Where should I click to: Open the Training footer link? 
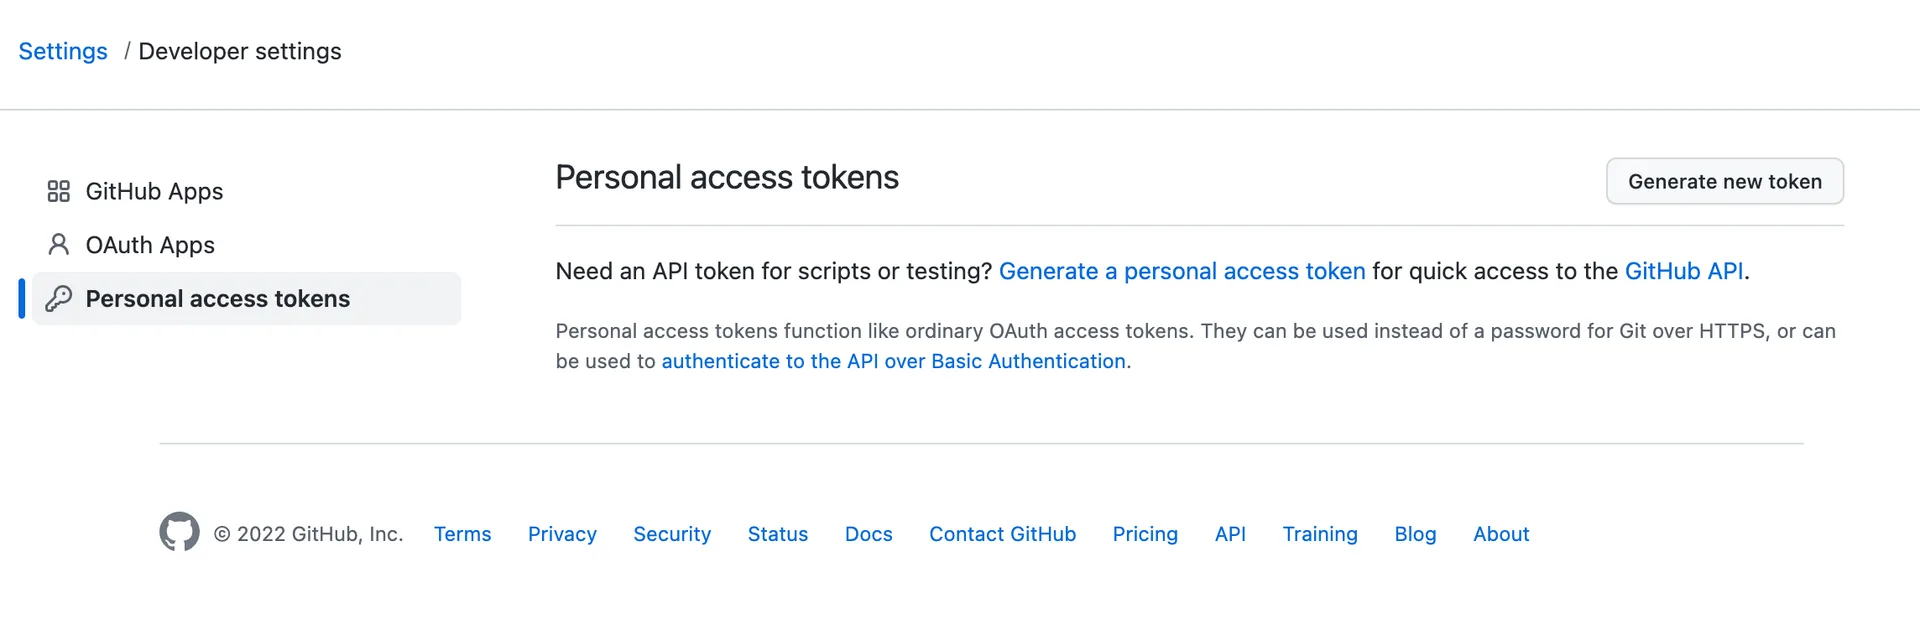point(1320,534)
